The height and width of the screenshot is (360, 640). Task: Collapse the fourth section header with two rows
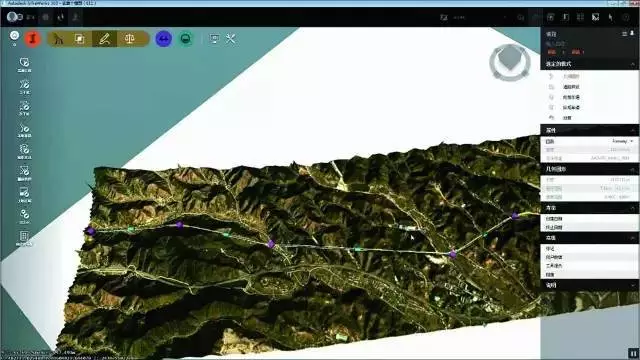633,208
